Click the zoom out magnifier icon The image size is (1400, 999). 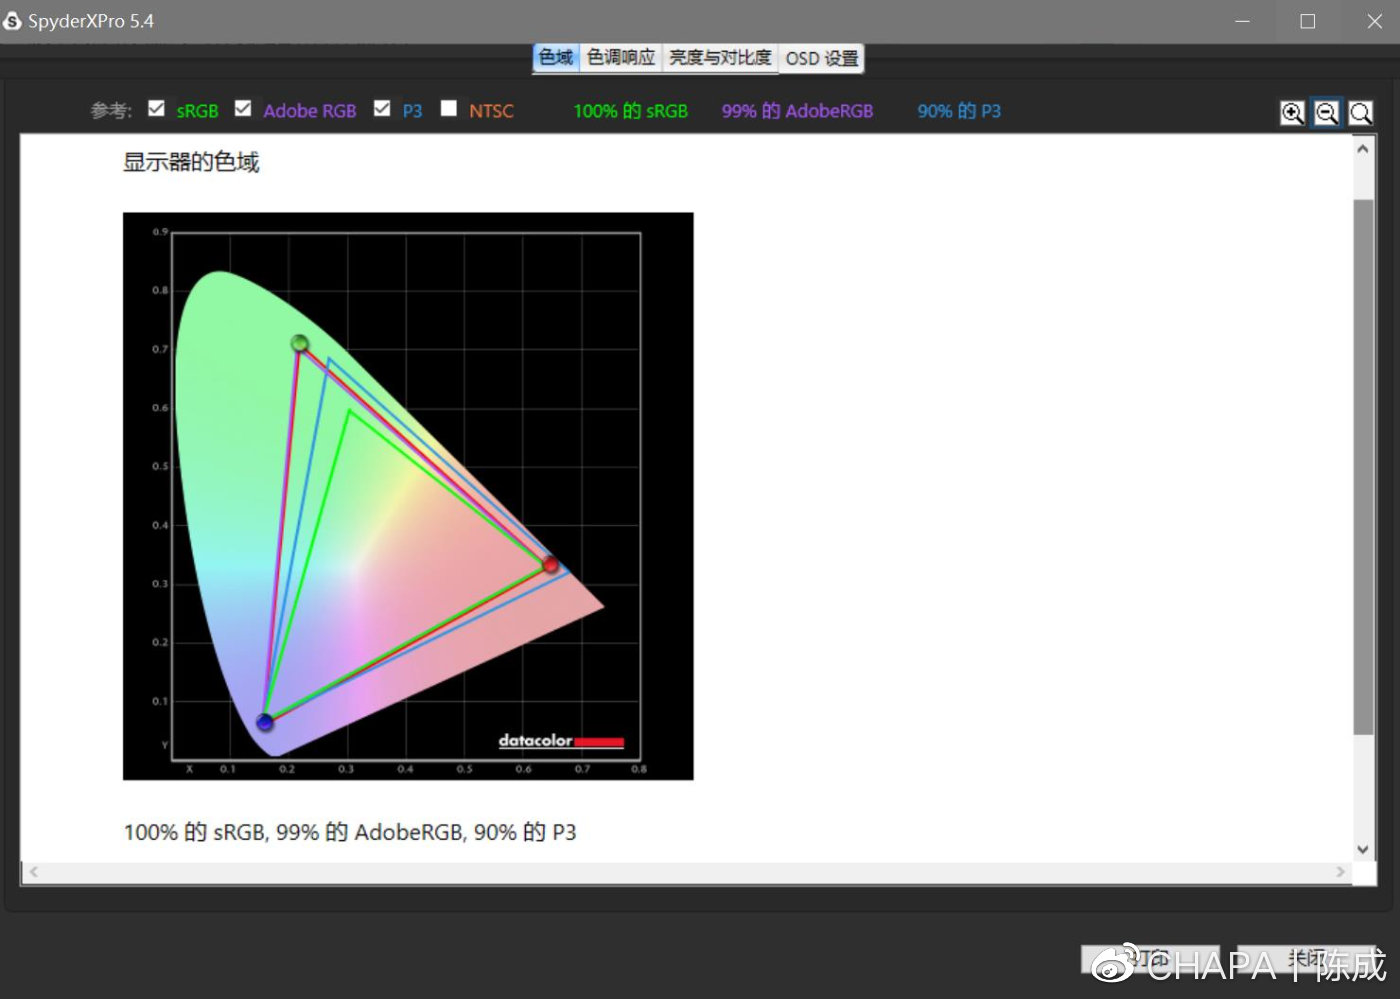(x=1326, y=113)
